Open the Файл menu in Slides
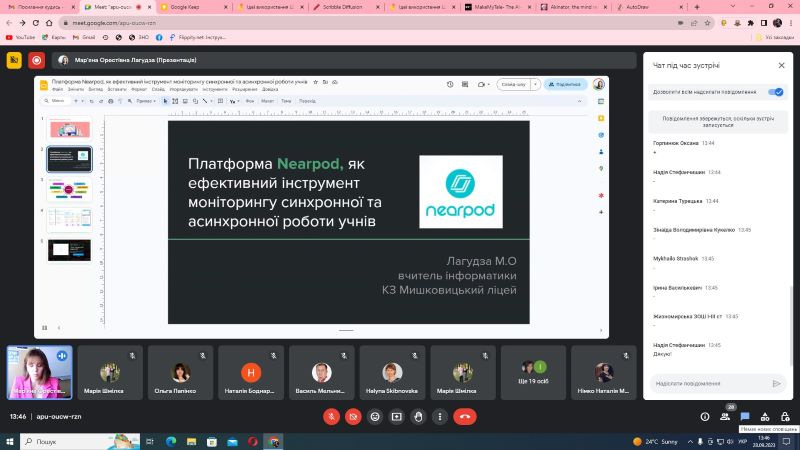The height and width of the screenshot is (450, 800). [x=58, y=89]
